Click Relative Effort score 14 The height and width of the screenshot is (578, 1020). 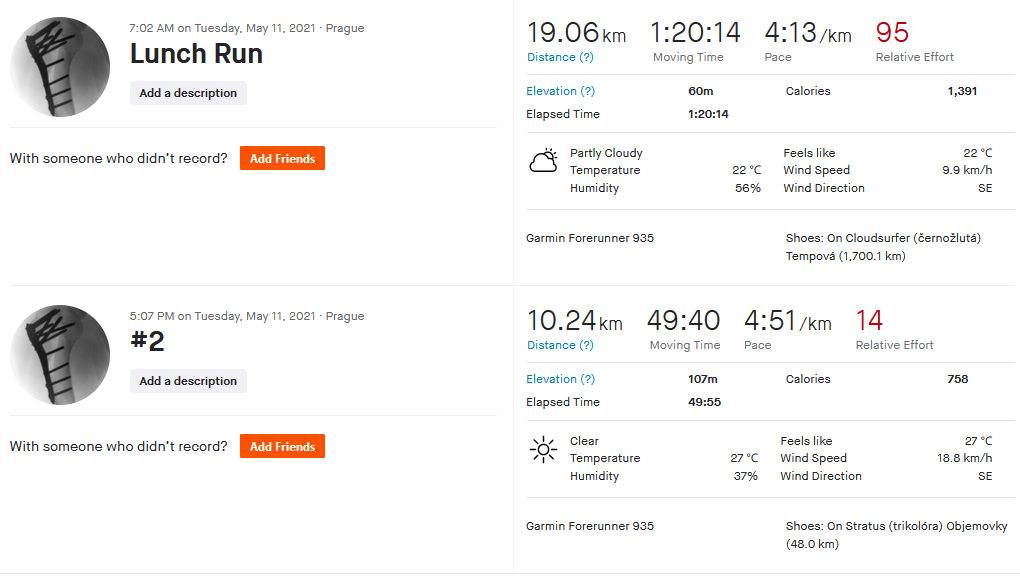pos(869,321)
